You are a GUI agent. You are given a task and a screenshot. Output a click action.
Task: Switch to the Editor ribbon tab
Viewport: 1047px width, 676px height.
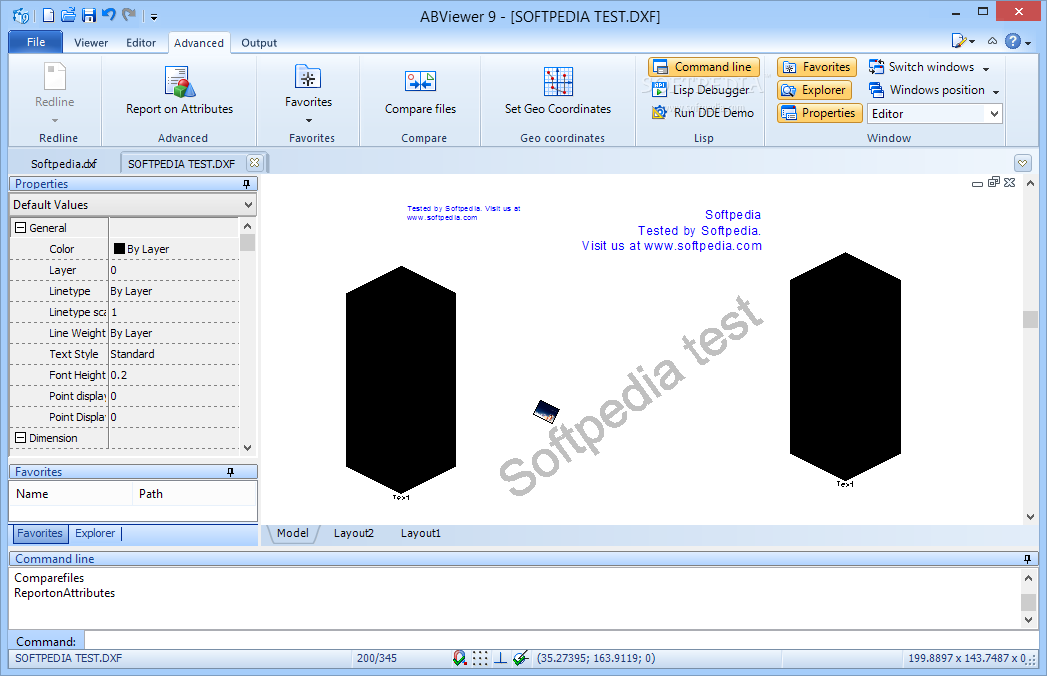point(141,43)
